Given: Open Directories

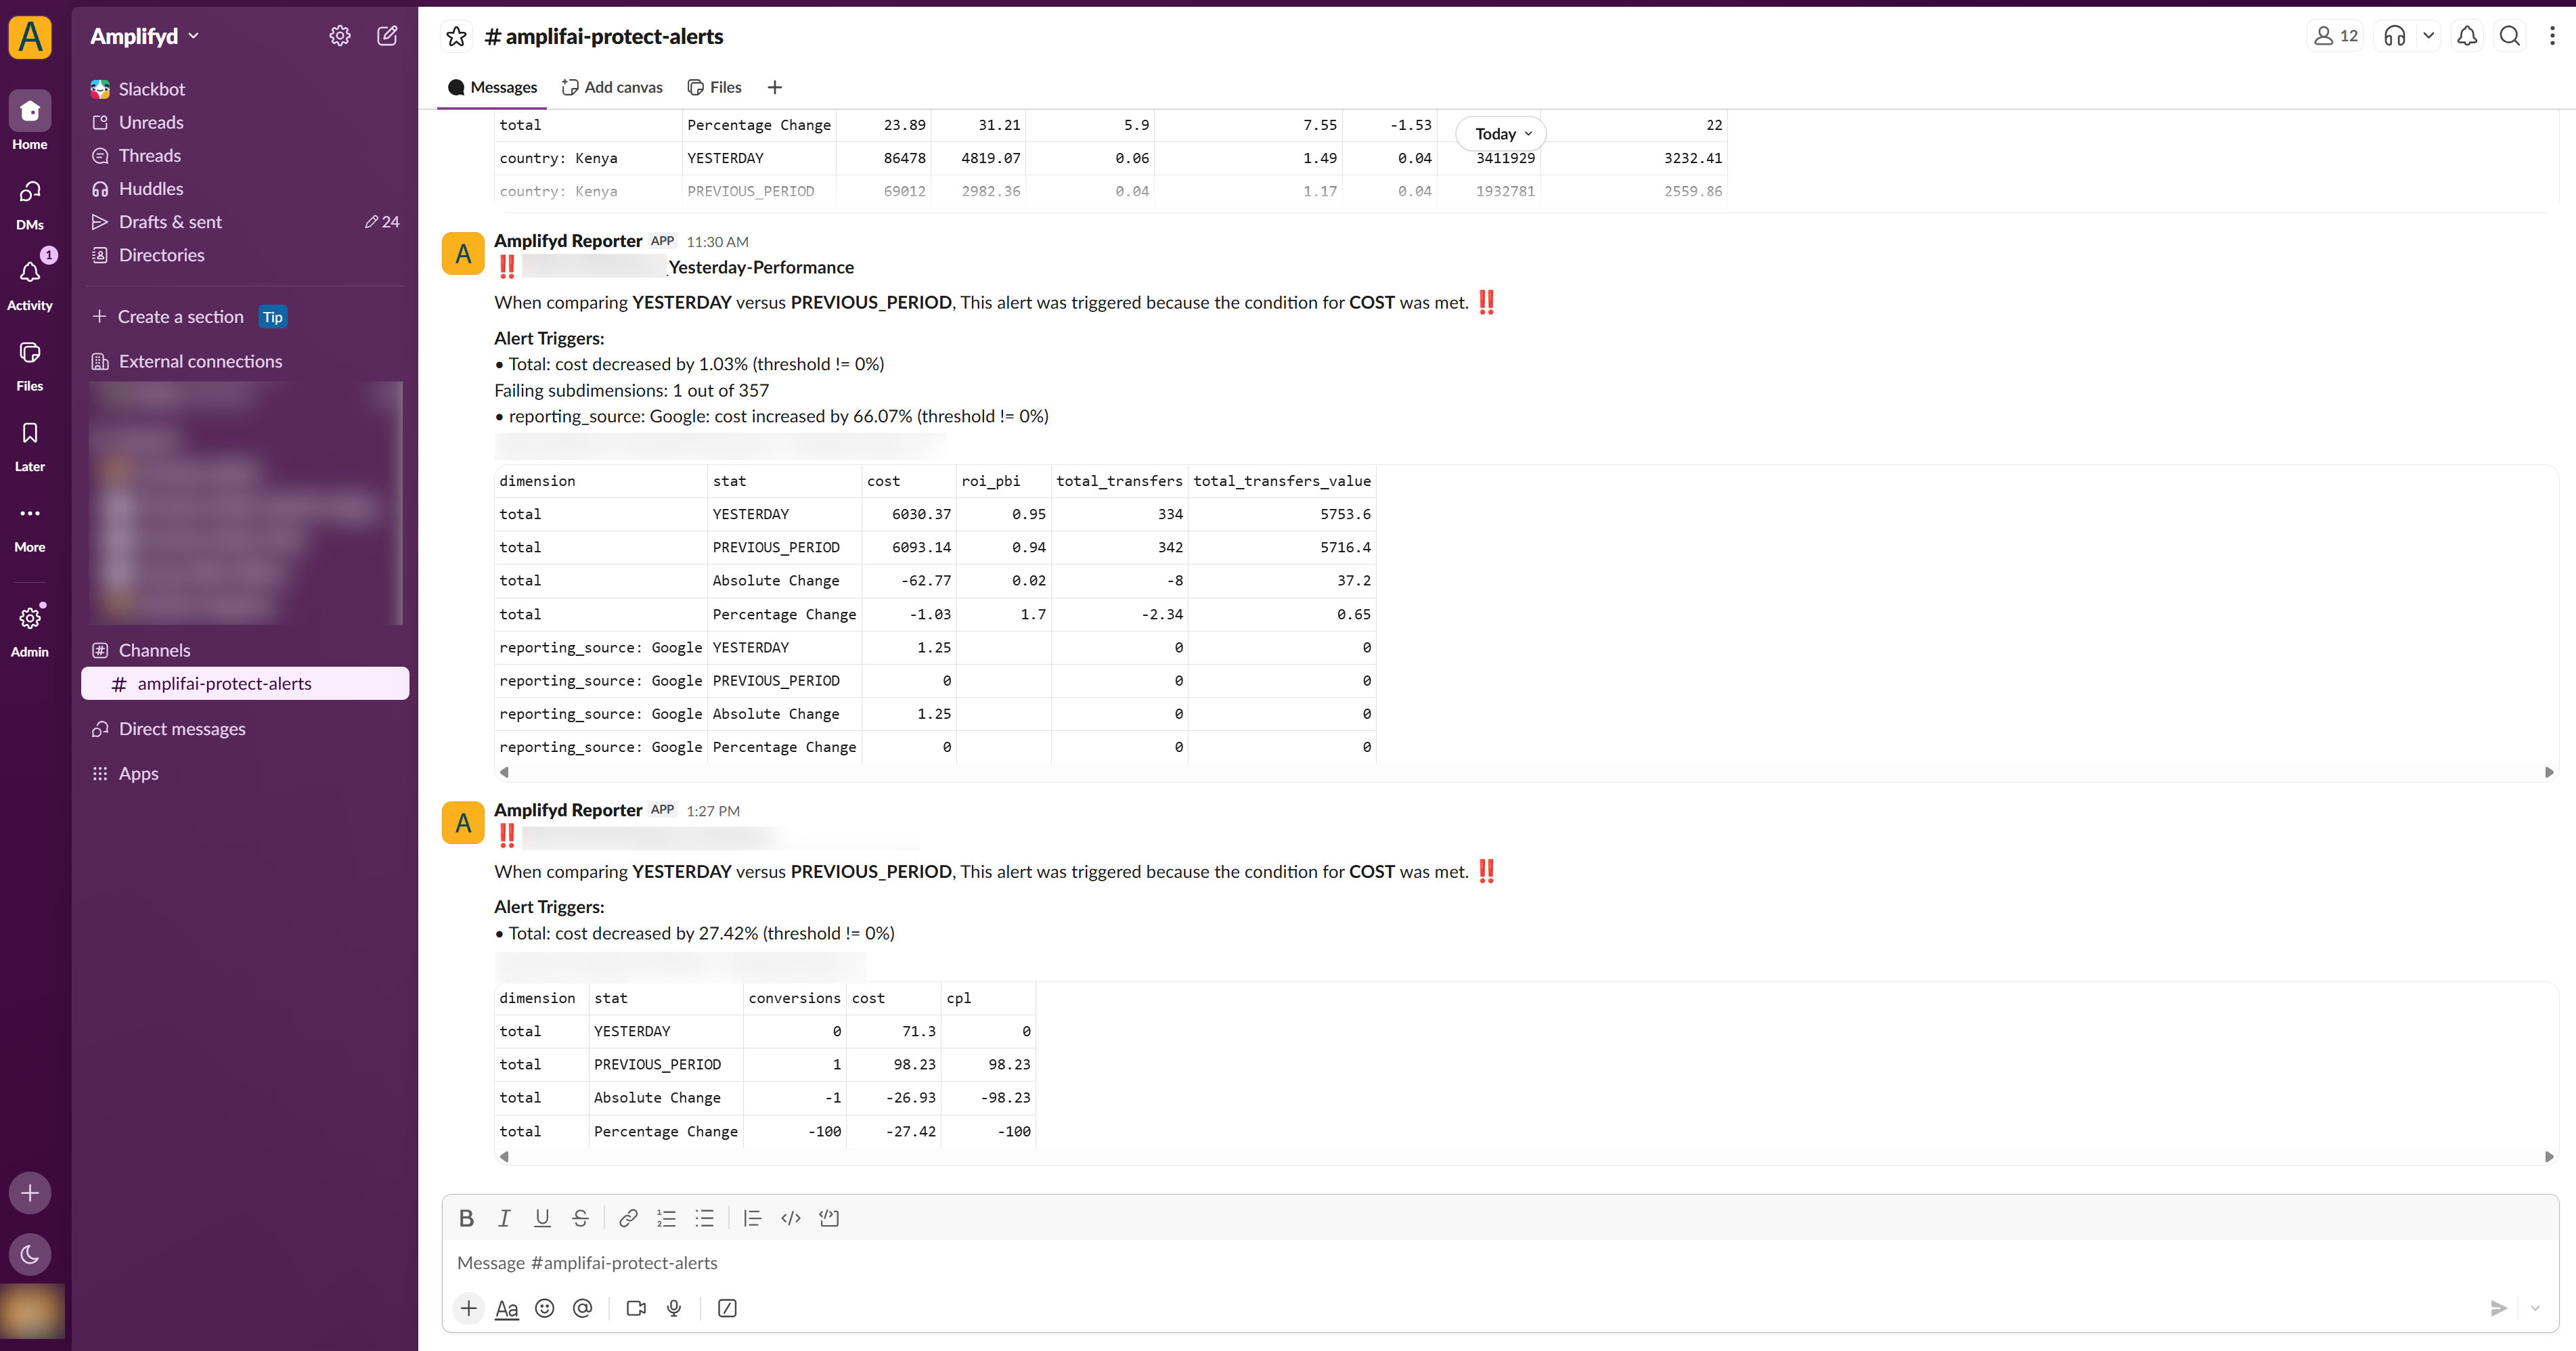Looking at the screenshot, I should click(x=245, y=255).
